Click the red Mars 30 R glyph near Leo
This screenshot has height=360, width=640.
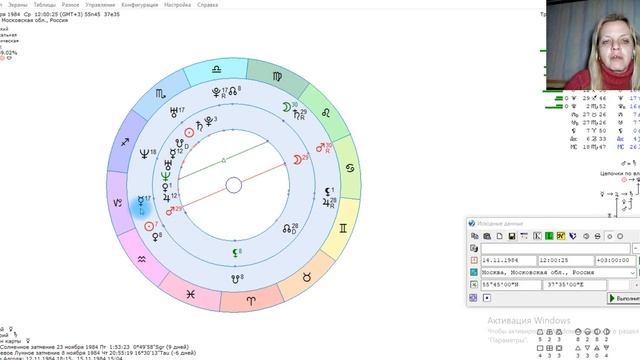pyautogui.click(x=321, y=148)
